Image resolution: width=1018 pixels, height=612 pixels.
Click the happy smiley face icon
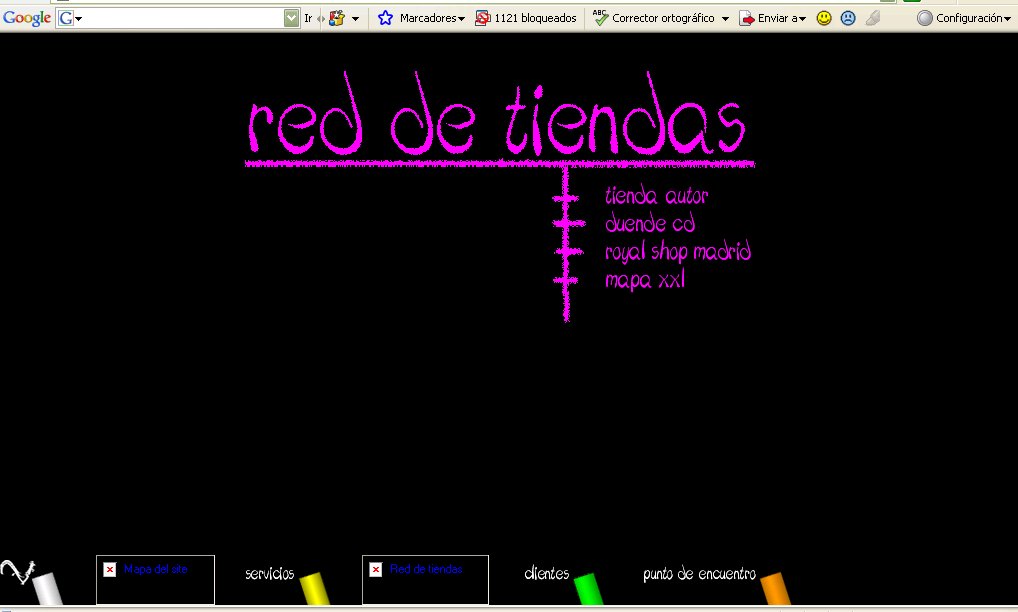824,18
